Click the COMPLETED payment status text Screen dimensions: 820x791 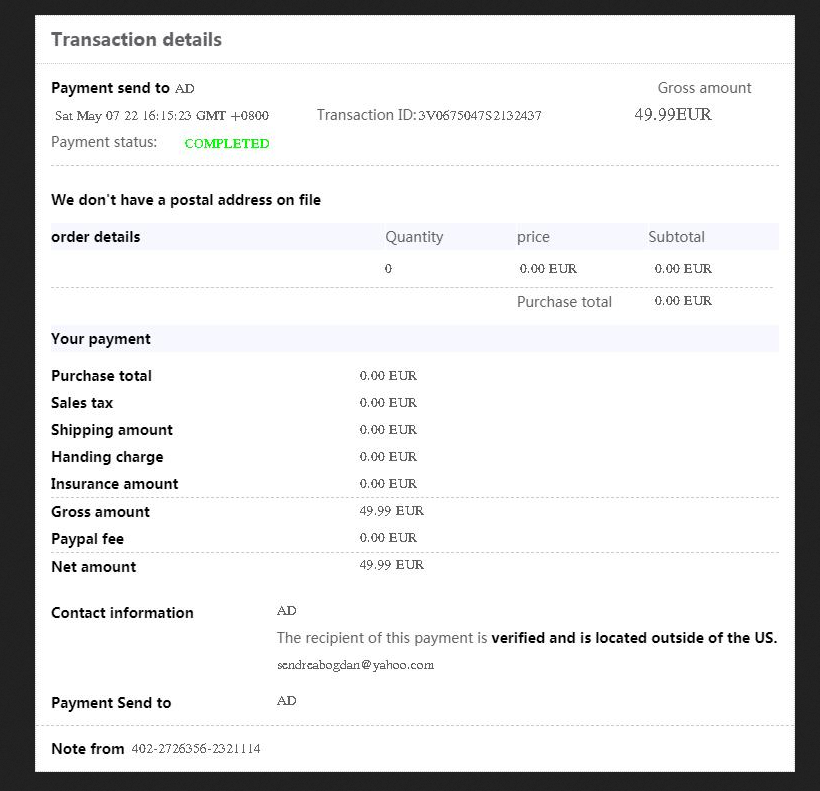[227, 144]
